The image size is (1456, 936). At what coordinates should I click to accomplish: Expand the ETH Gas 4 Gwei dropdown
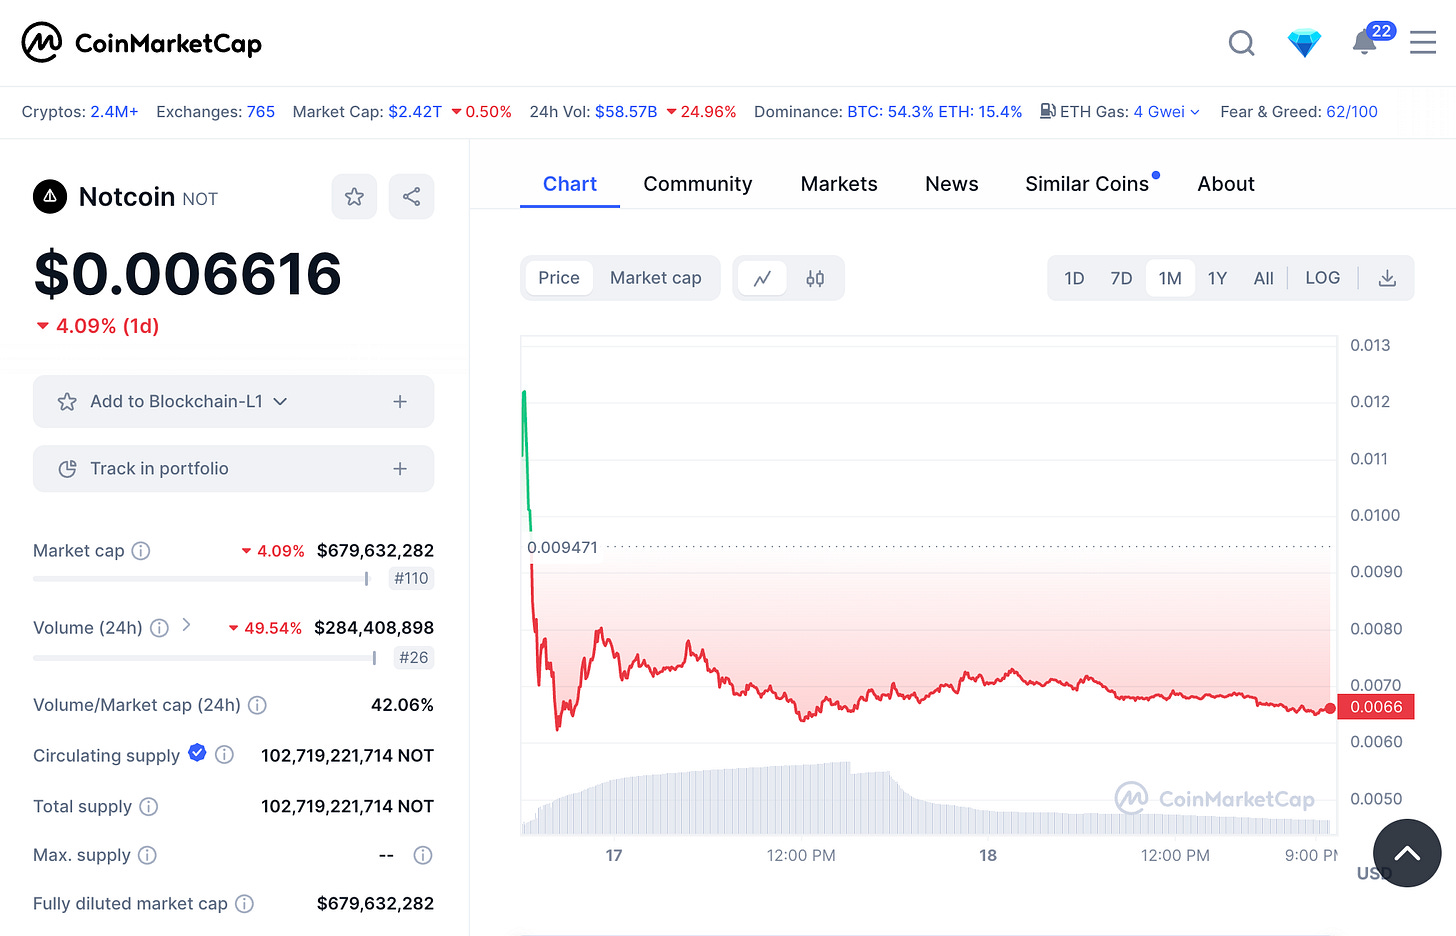[x=1166, y=112]
